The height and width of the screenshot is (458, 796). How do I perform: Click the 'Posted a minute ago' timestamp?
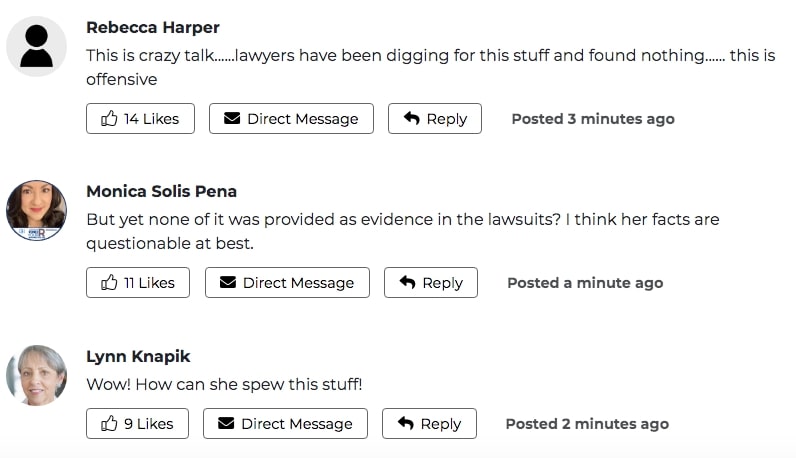(585, 283)
